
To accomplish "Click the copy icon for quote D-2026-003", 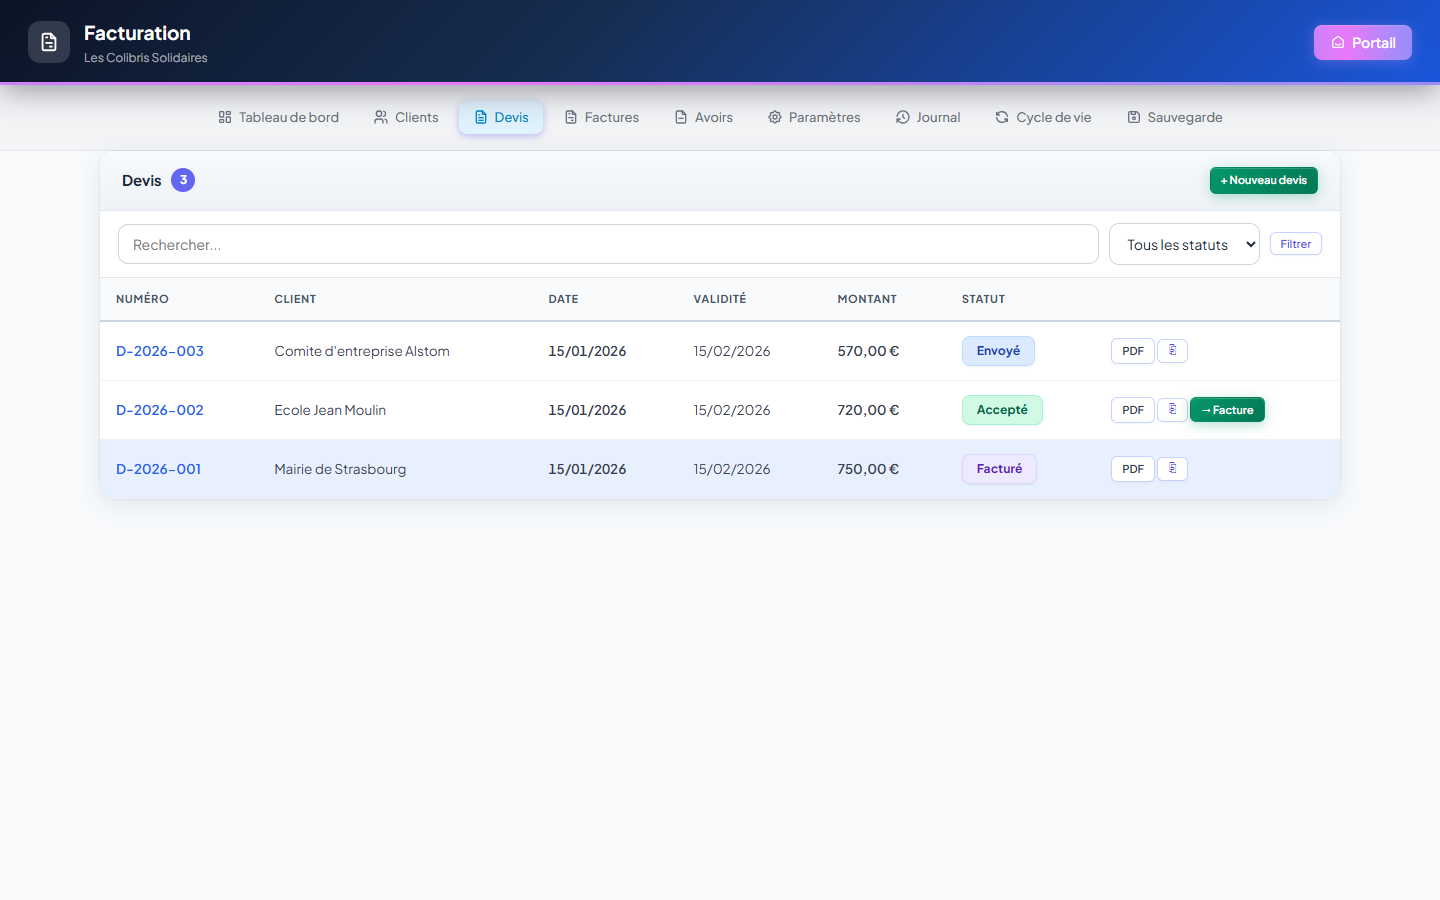I will click(x=1172, y=351).
